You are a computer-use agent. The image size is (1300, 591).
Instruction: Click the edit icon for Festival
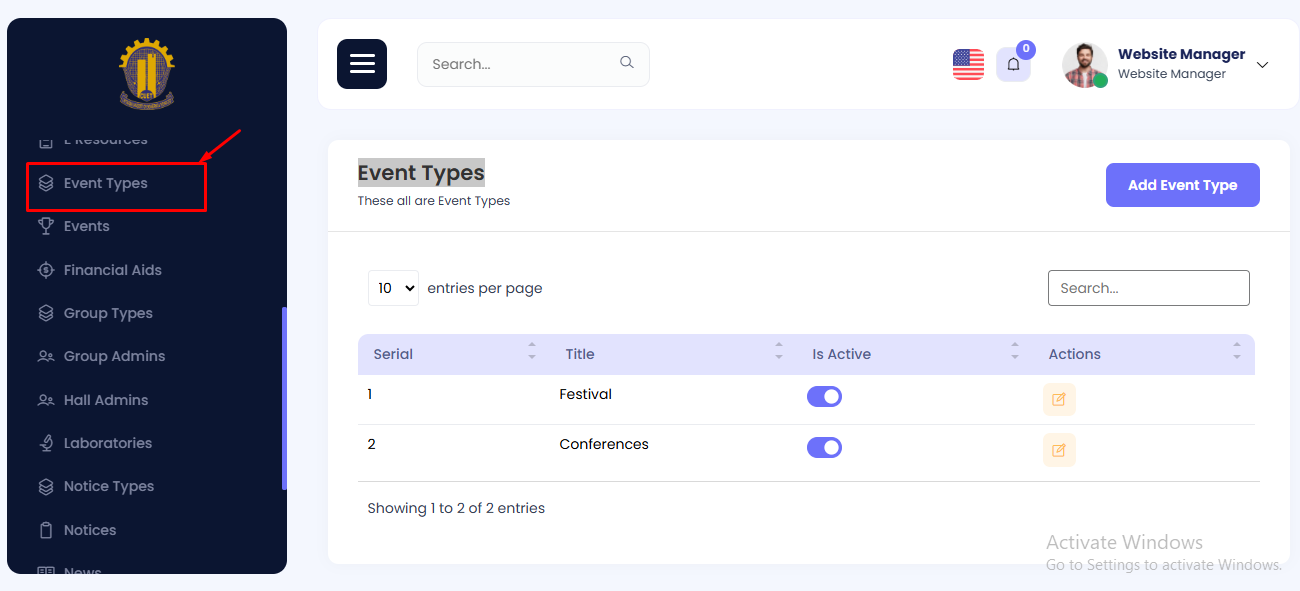(x=1059, y=399)
